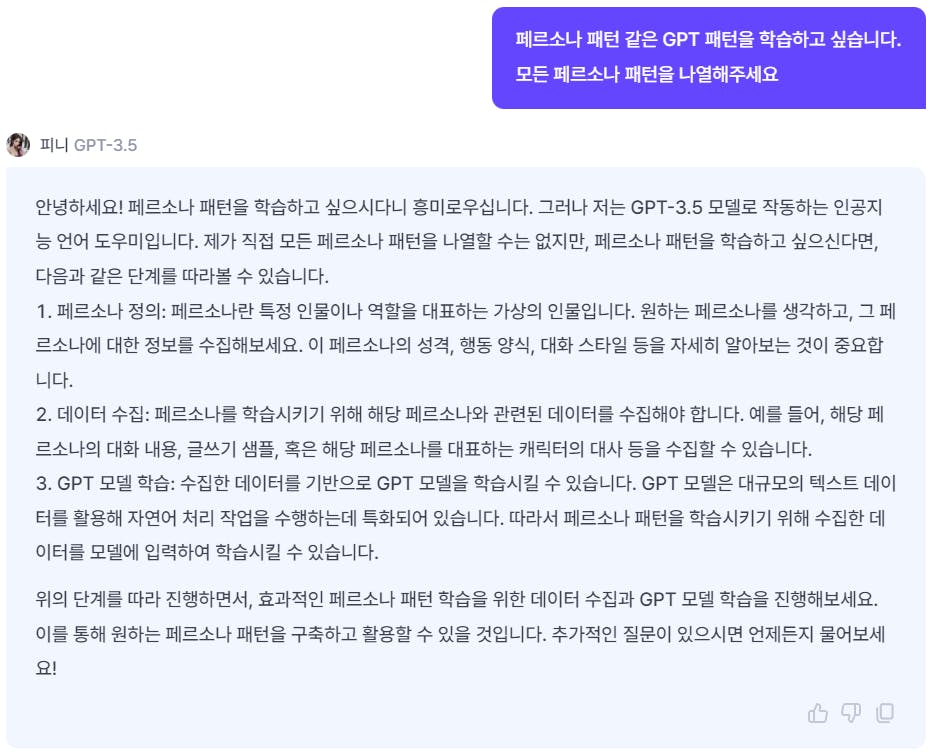
Task: Click the sentence '다음과 같은 단계를 따라볼 수 있습니다'
Action: coord(182,275)
